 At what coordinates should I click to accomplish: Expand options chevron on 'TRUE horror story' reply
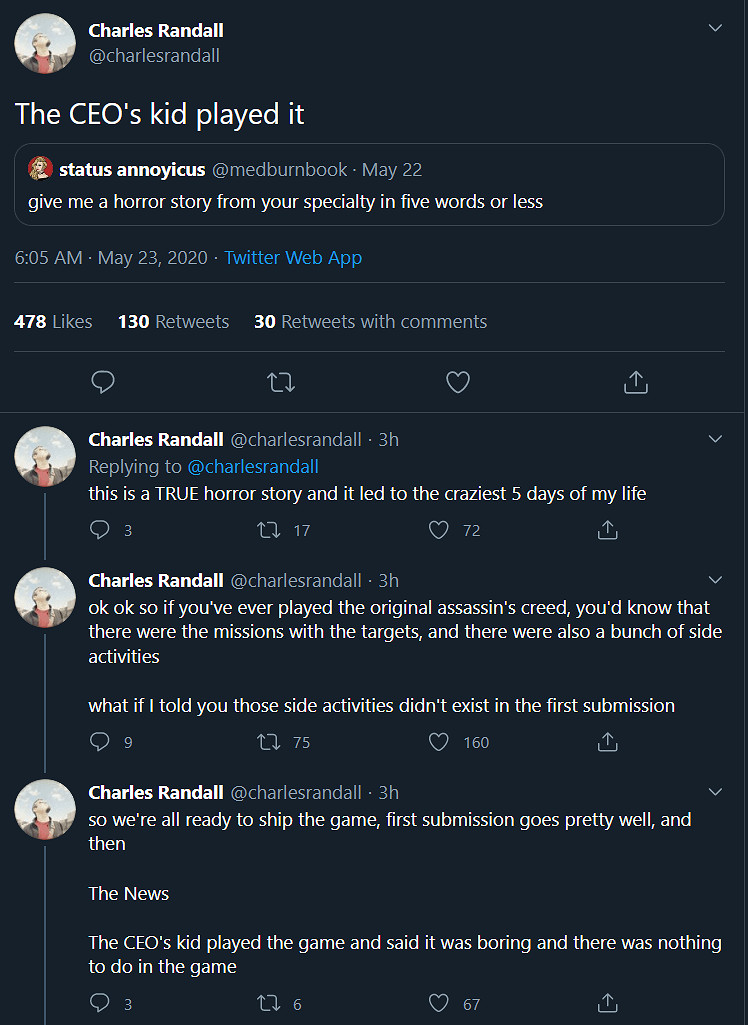click(715, 439)
